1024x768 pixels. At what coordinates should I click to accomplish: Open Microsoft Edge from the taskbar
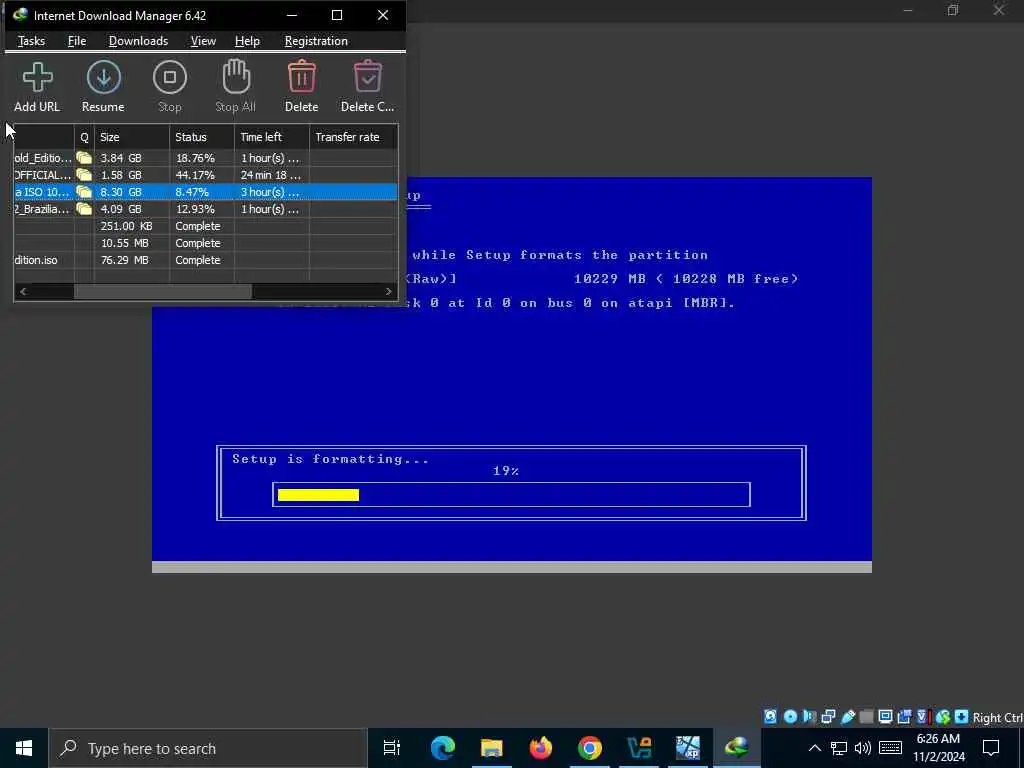click(x=442, y=748)
